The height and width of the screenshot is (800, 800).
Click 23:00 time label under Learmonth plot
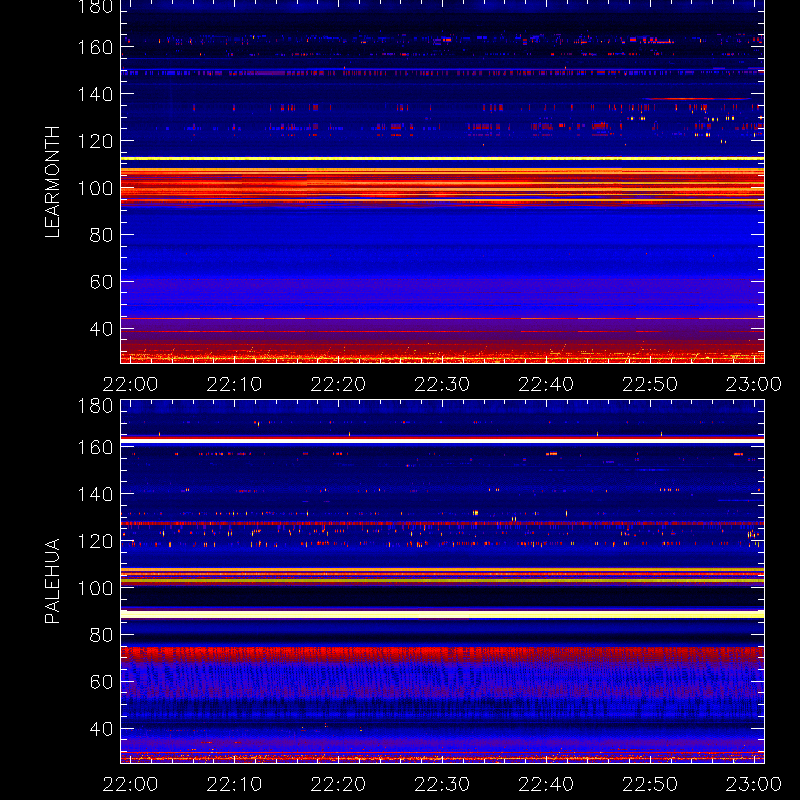click(754, 384)
